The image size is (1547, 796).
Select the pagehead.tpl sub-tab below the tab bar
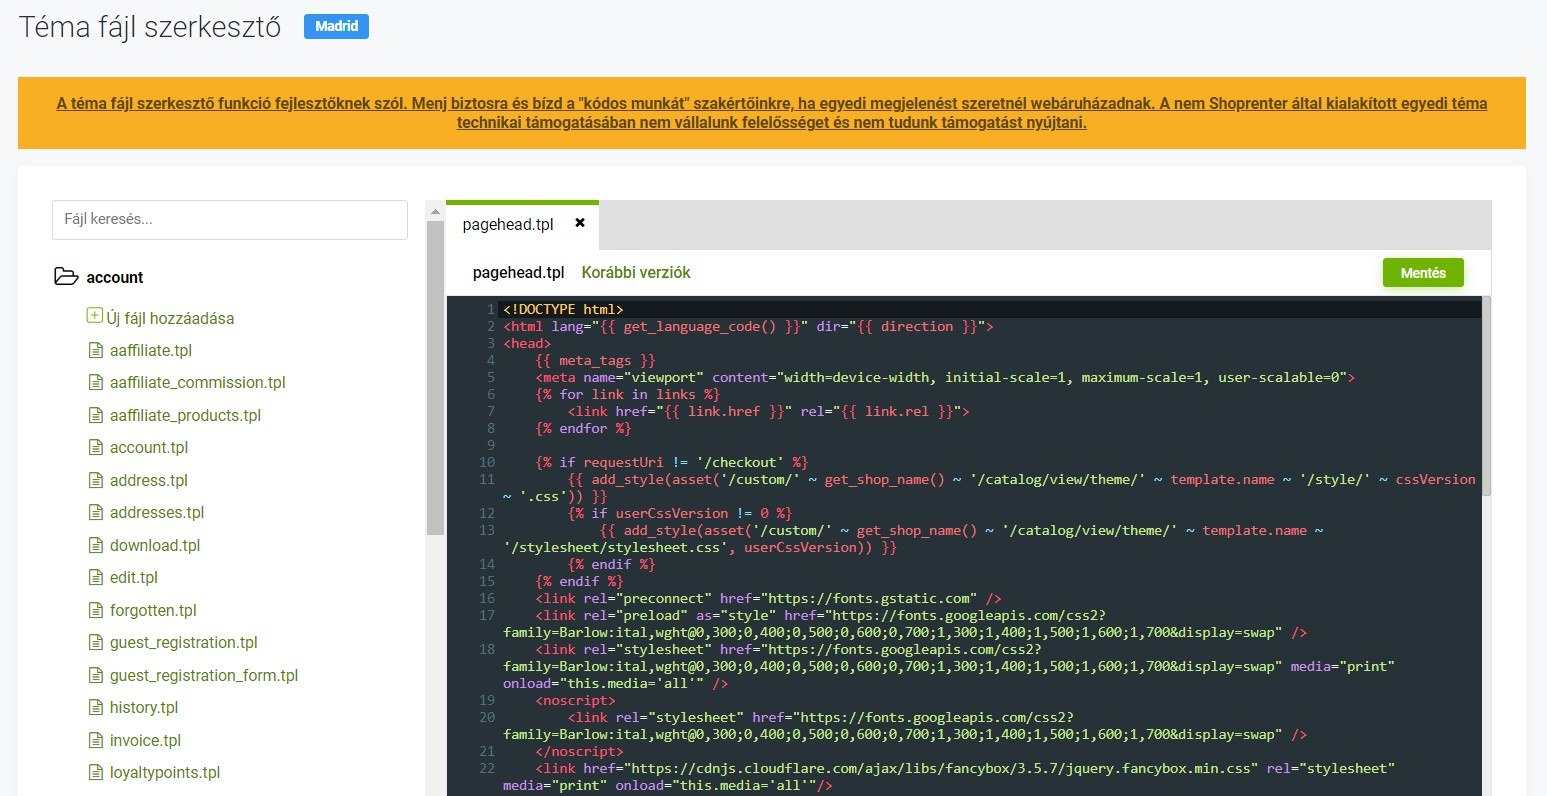click(518, 272)
